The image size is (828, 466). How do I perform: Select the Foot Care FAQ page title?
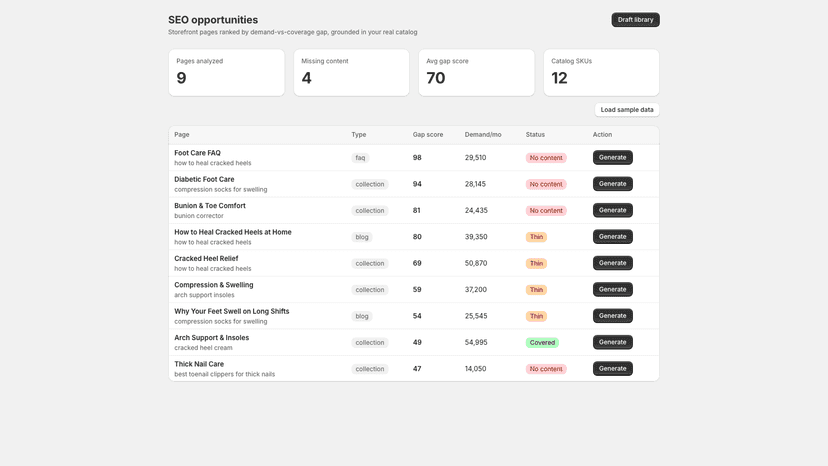[x=197, y=153]
